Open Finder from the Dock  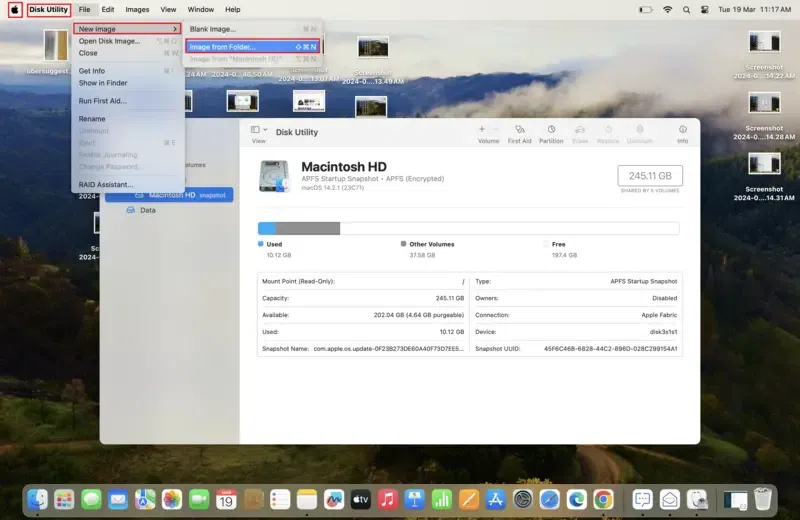tap(38, 500)
